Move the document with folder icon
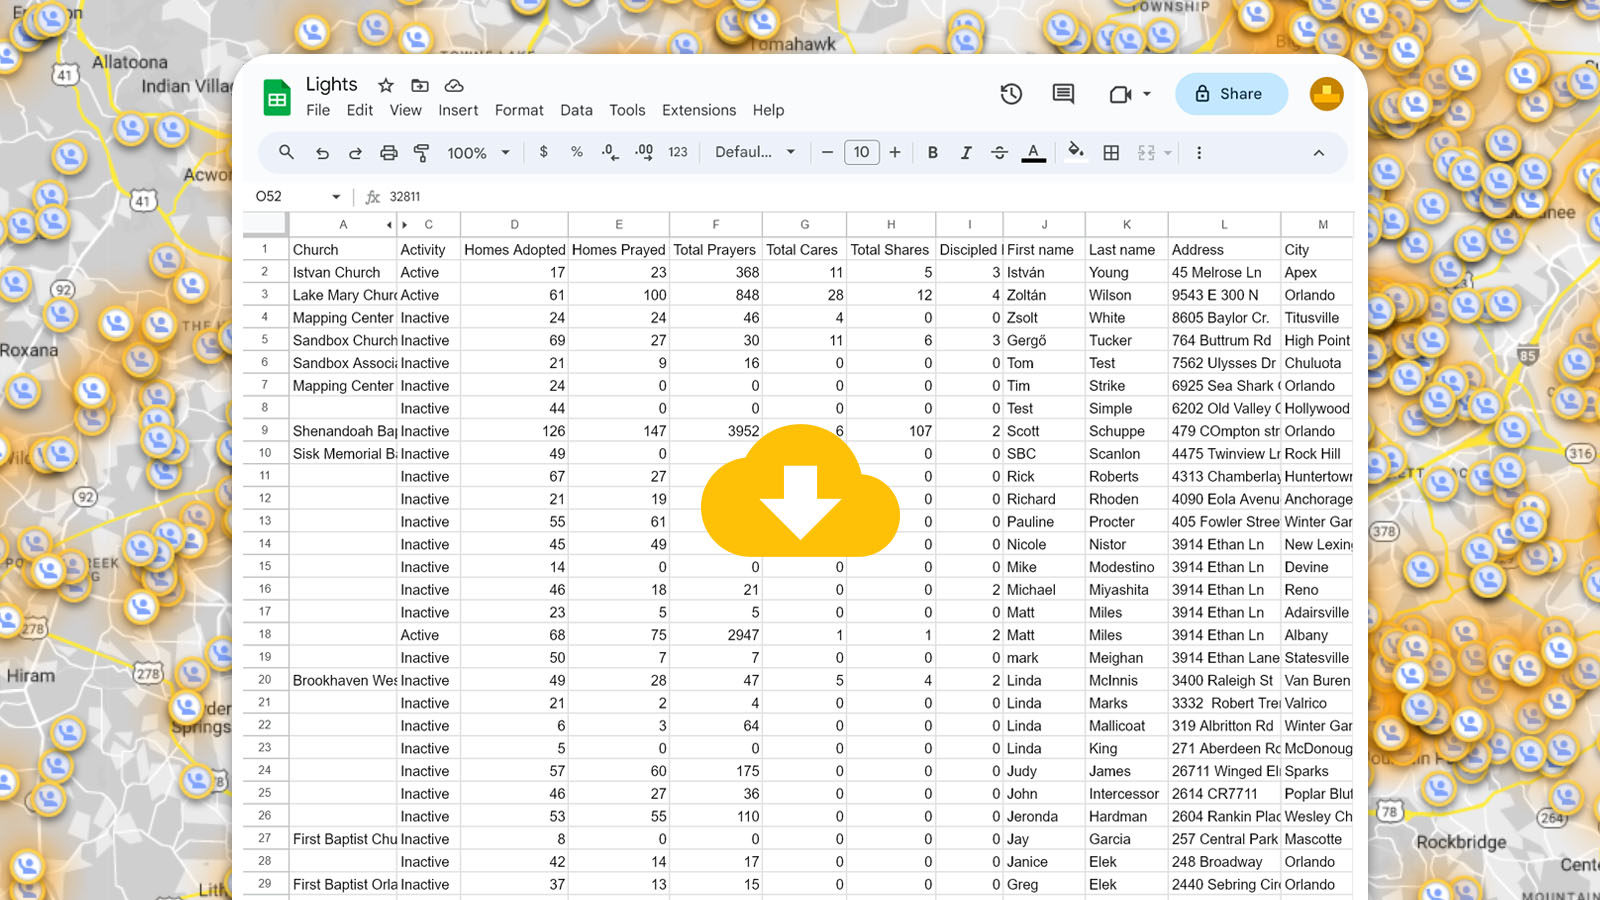1600x900 pixels. (420, 85)
